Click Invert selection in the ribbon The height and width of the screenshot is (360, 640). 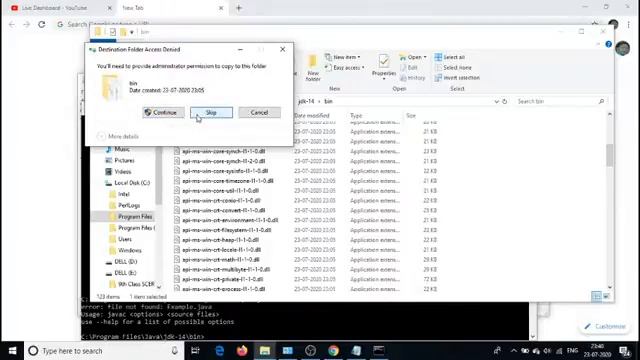pyautogui.click(x=457, y=78)
